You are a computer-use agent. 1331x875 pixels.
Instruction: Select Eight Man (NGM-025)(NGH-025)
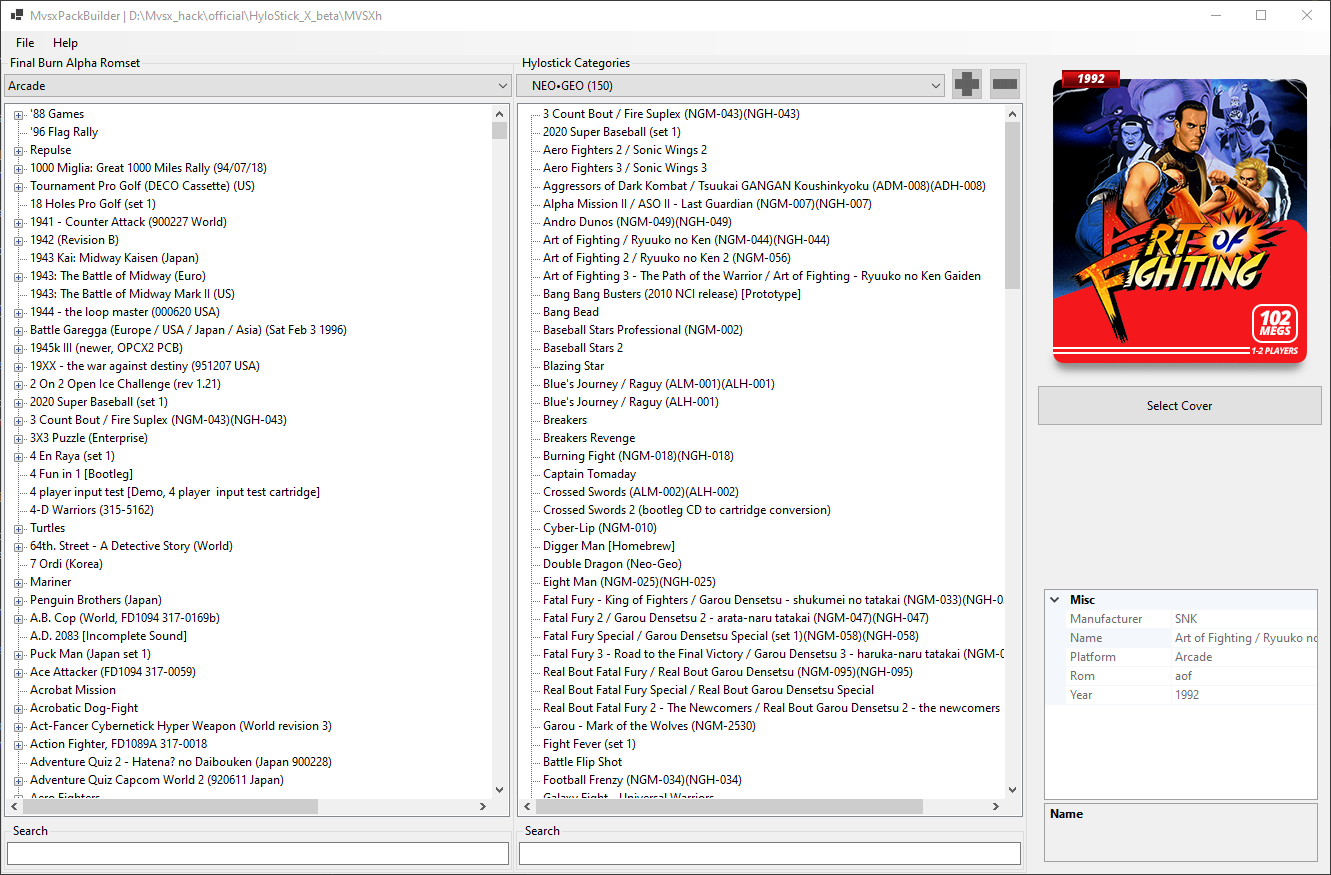[x=629, y=582]
